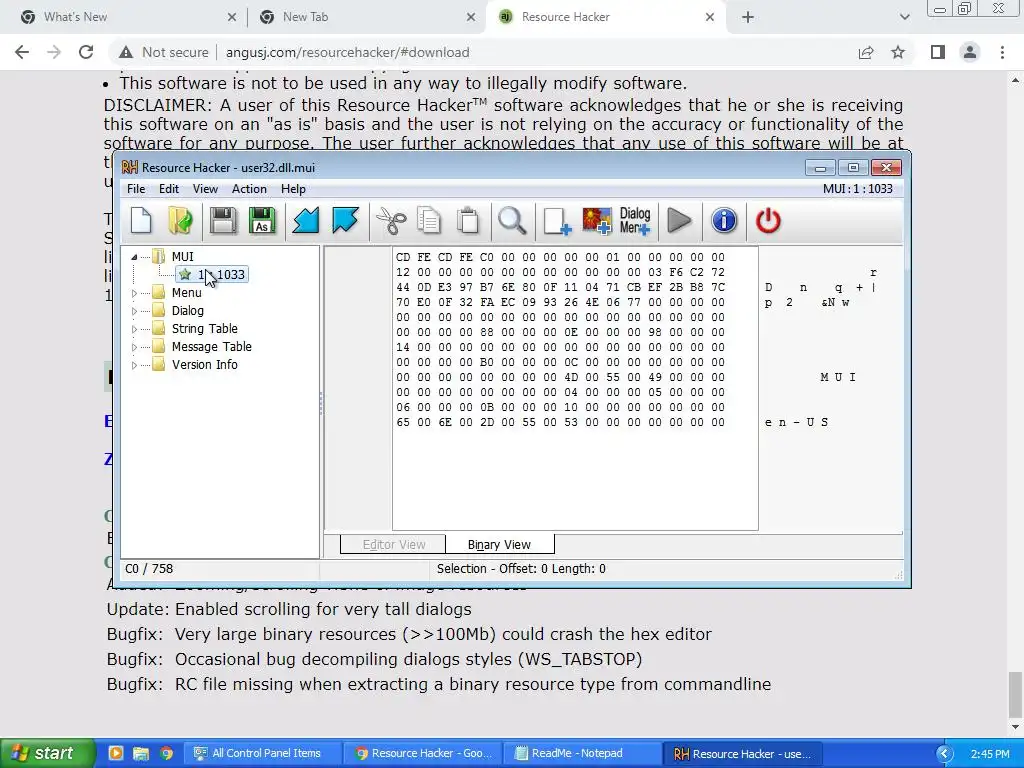Viewport: 1024px width, 768px height.
Task: Cut with the scissors icon
Action: tap(391, 221)
